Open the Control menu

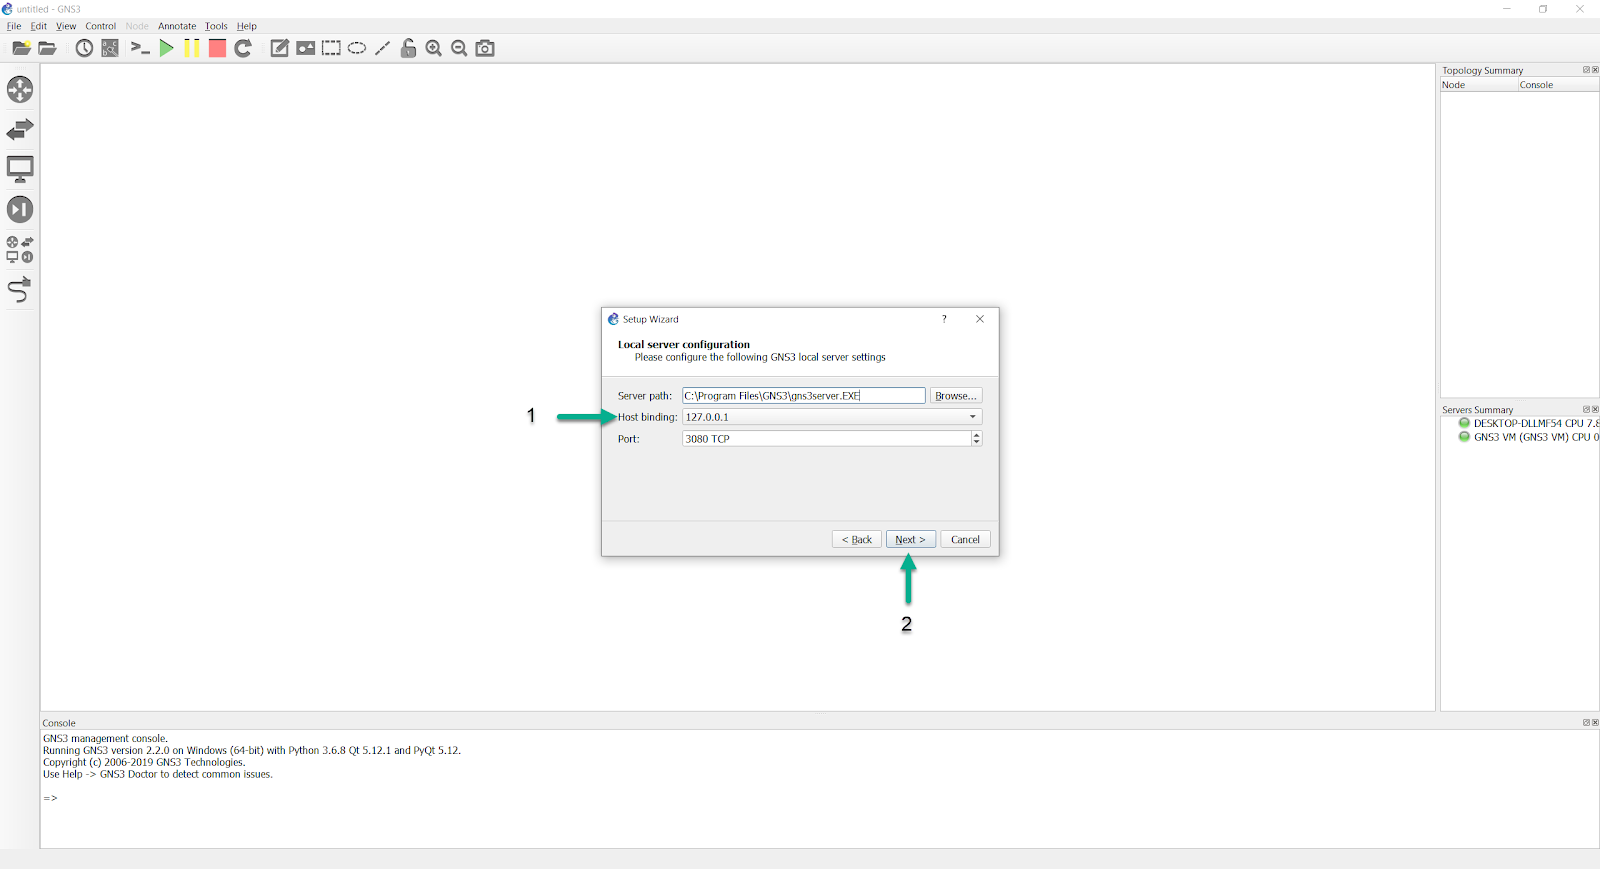coord(100,26)
